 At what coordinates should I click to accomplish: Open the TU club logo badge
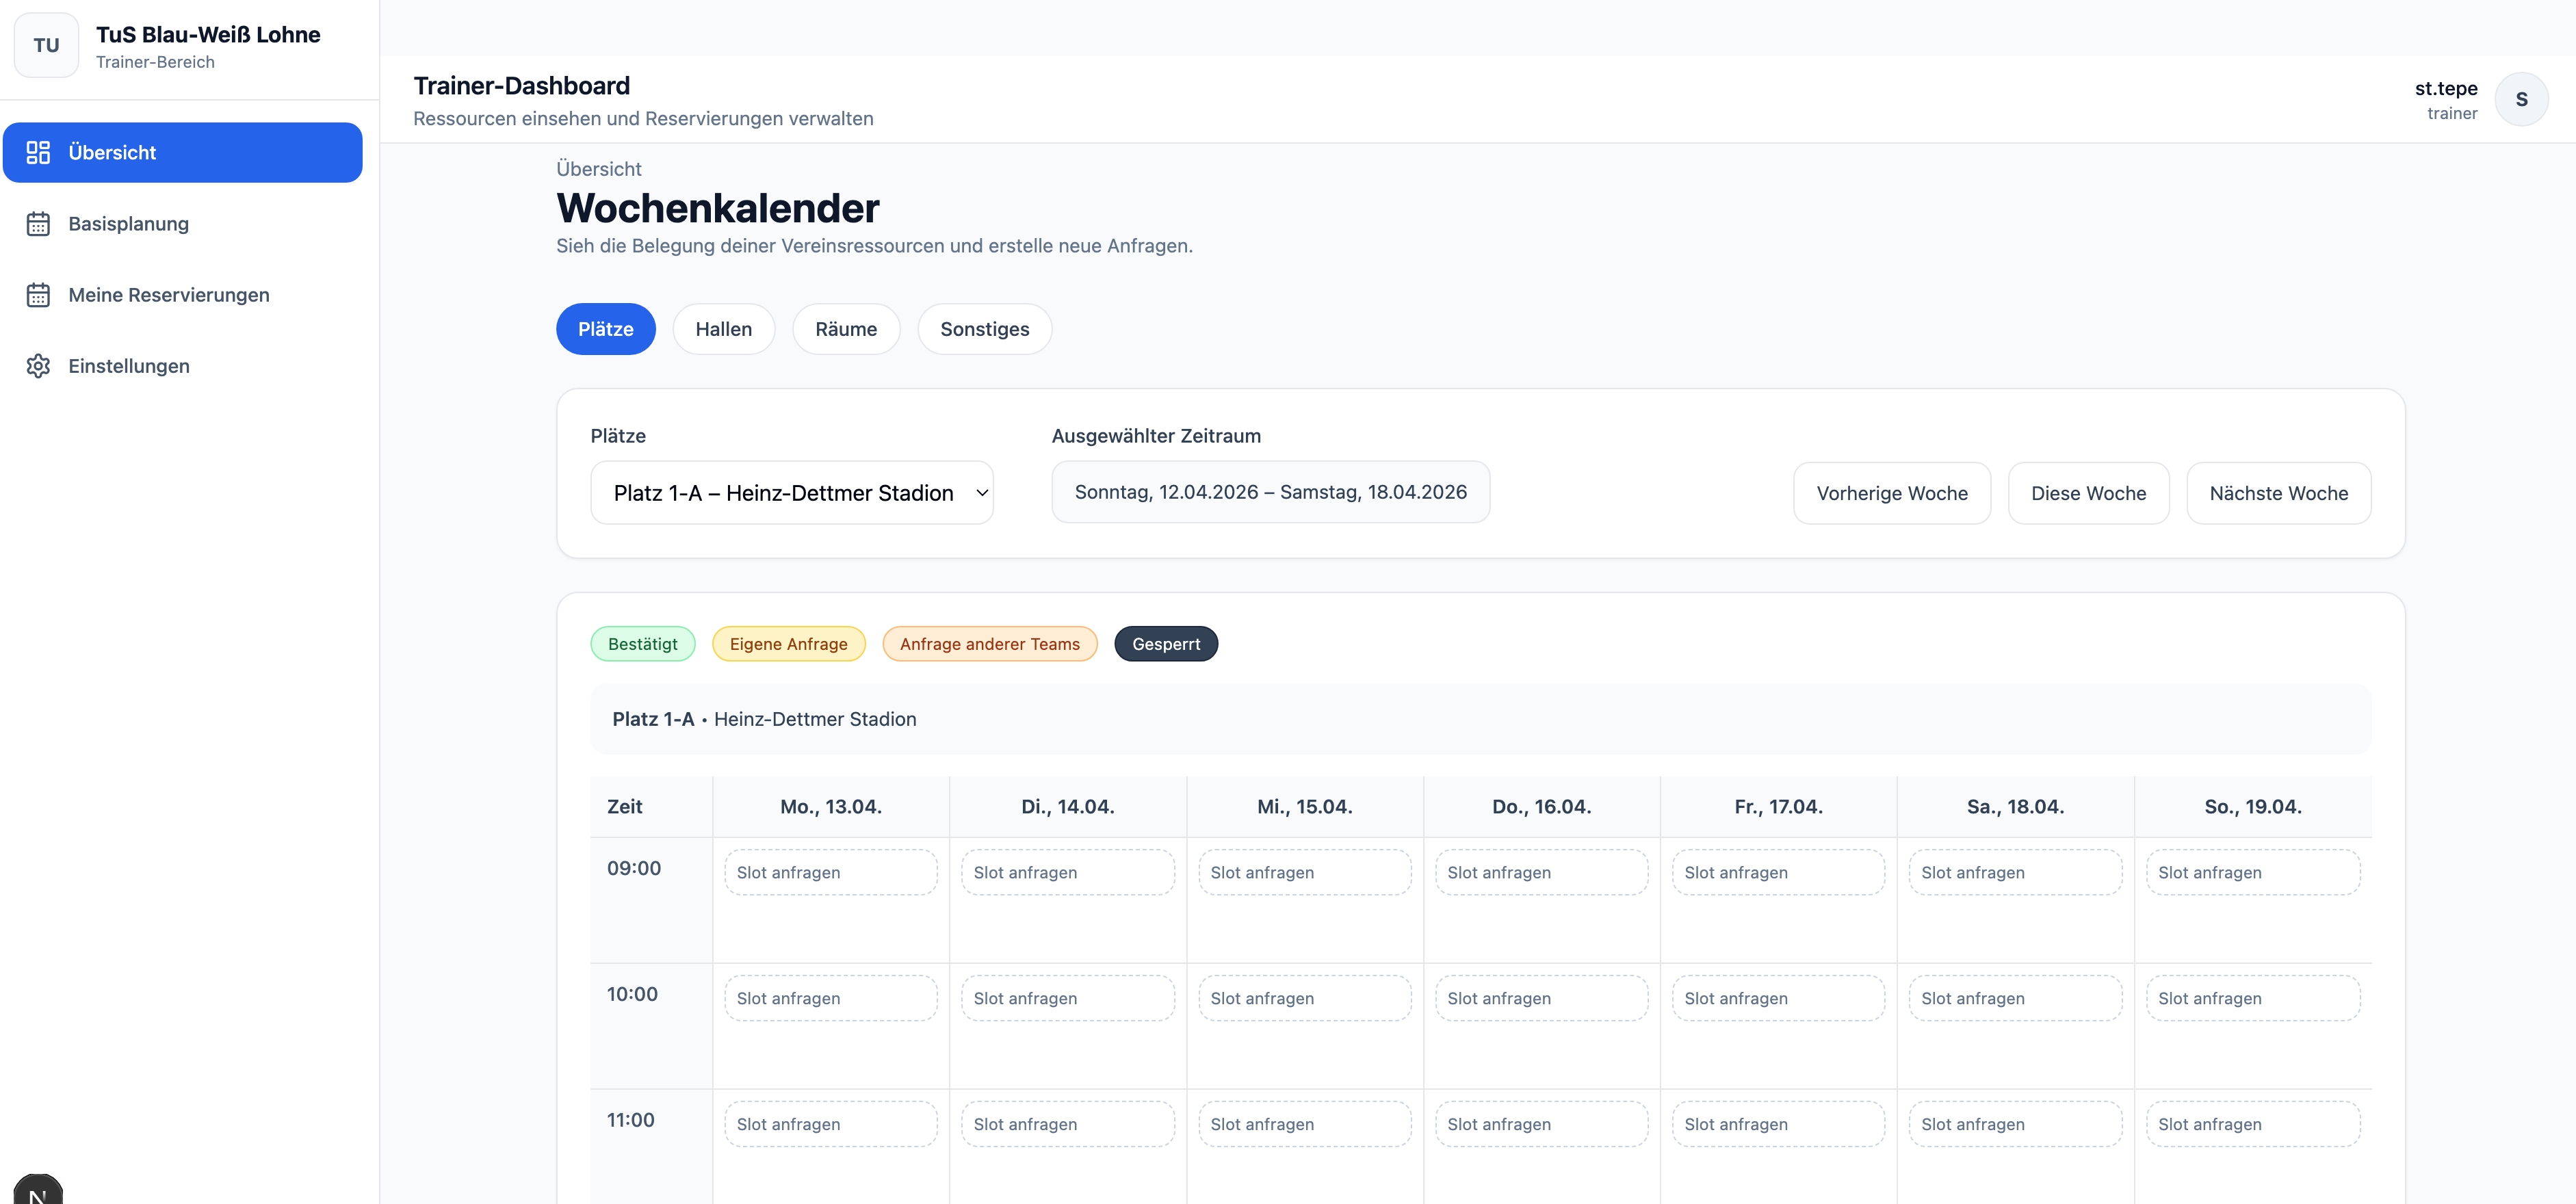[x=46, y=45]
